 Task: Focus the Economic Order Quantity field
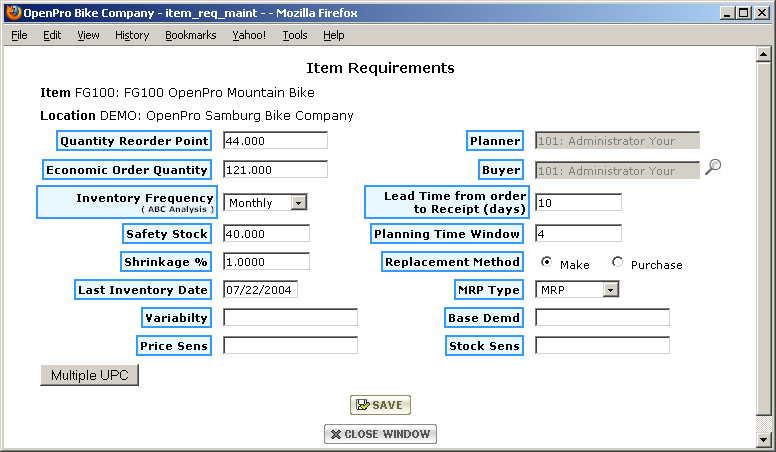[x=275, y=170]
